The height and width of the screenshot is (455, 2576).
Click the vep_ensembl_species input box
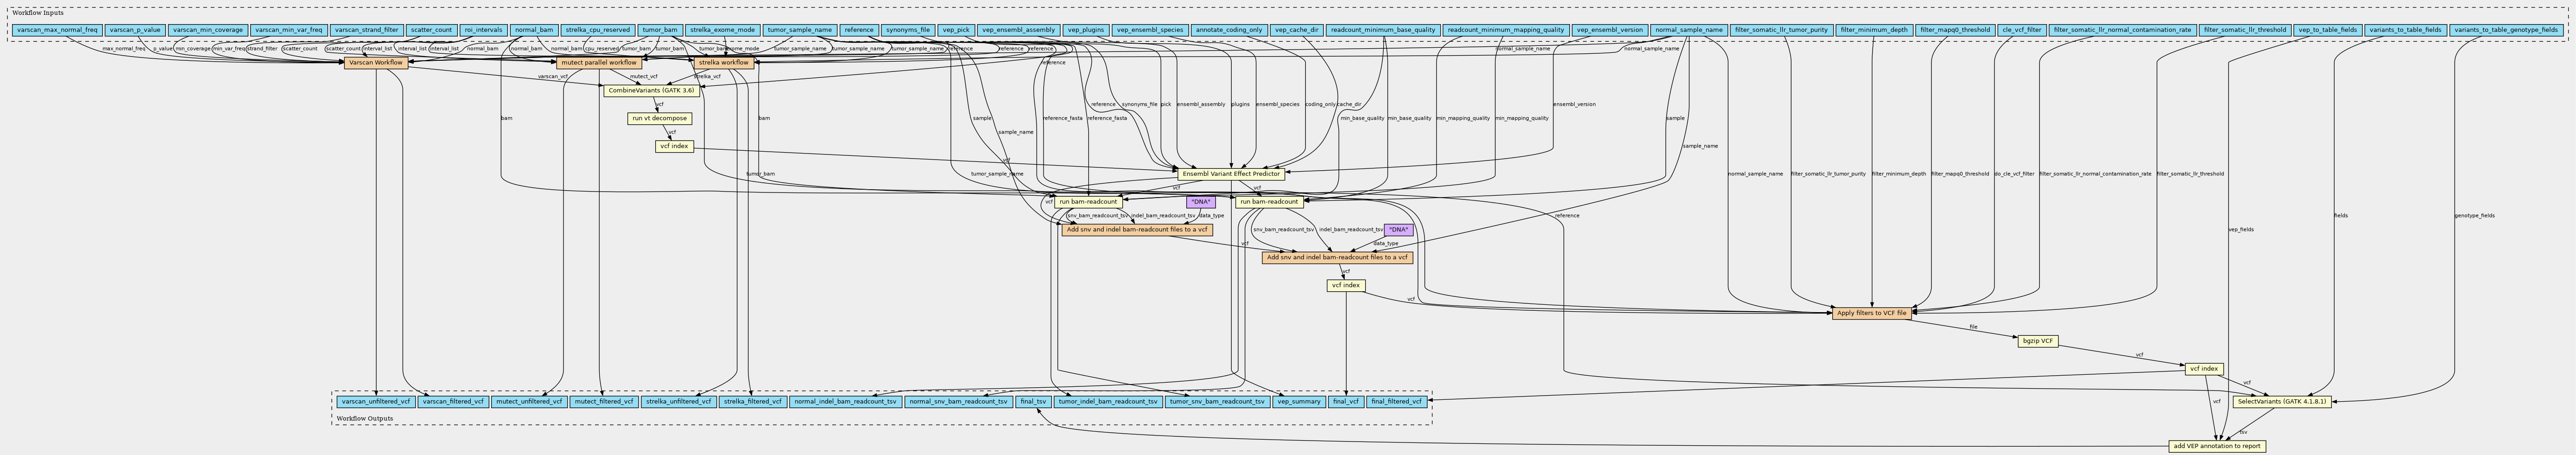(1150, 30)
